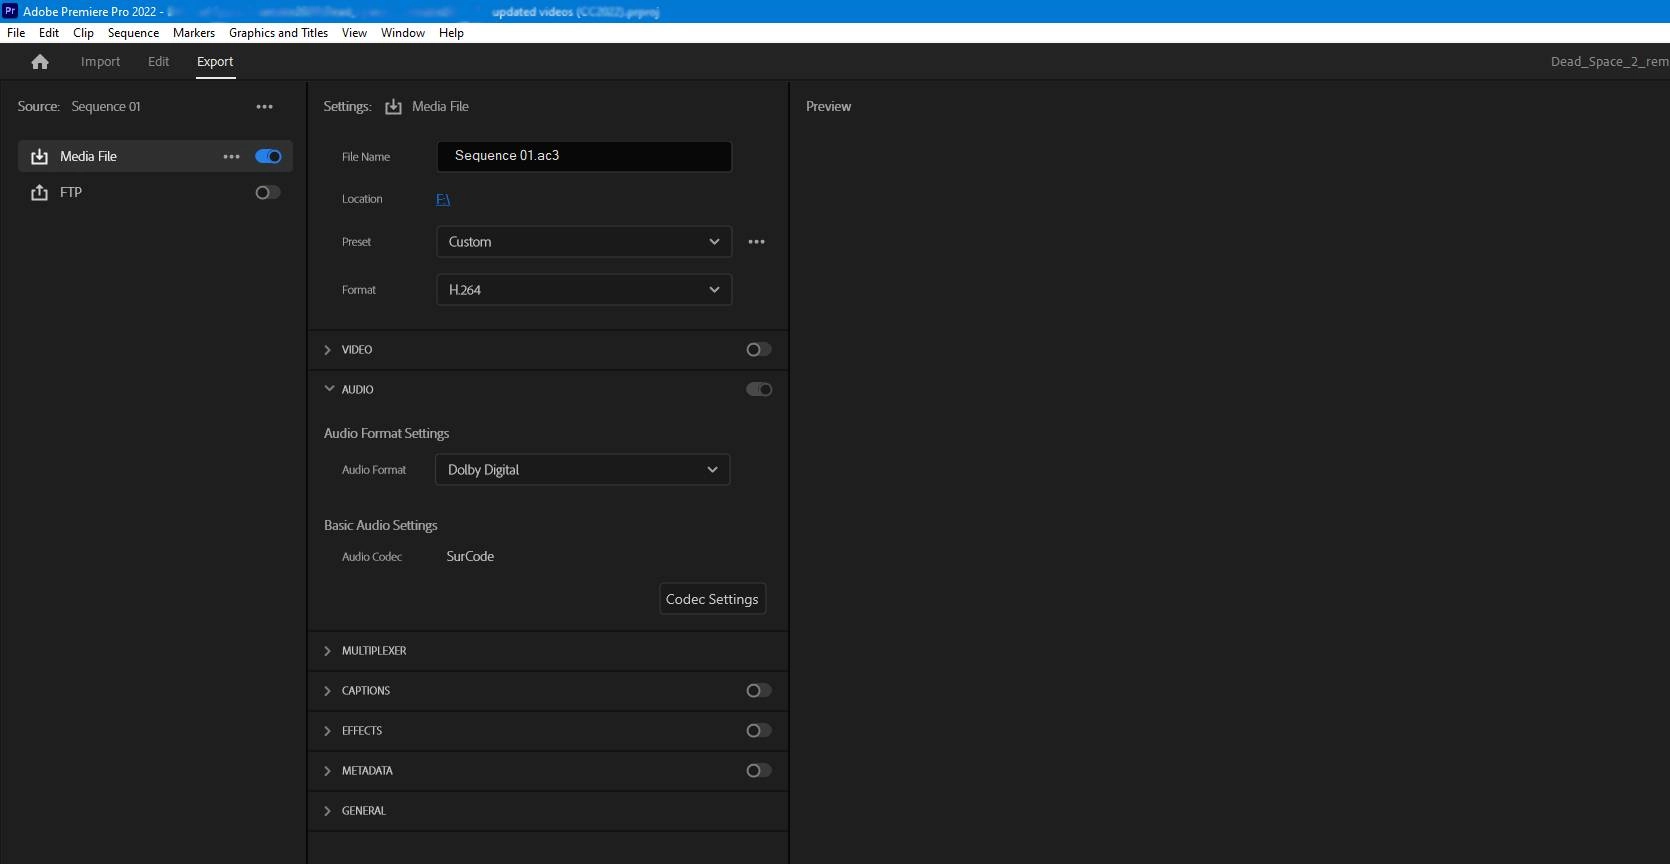The image size is (1670, 864).
Task: Click the Media File export icon in sidebar
Action: (40, 157)
